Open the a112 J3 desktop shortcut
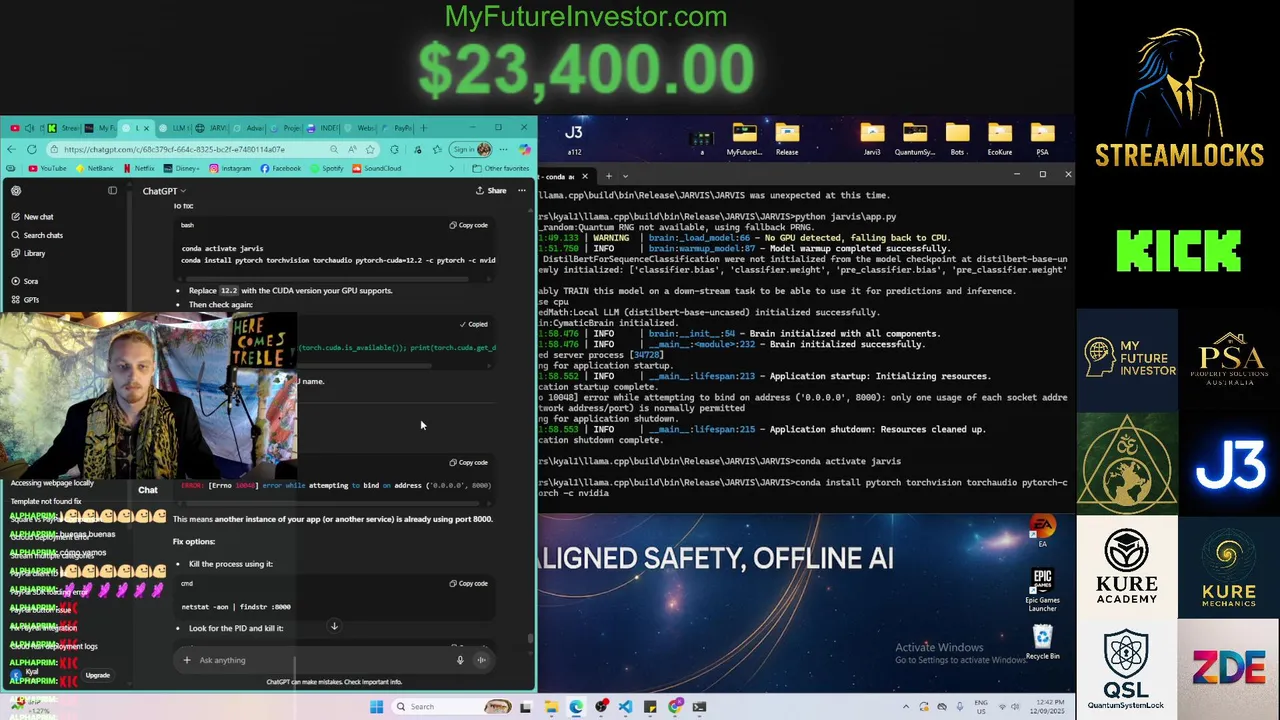Image resolution: width=1280 pixels, height=720 pixels. (x=574, y=139)
